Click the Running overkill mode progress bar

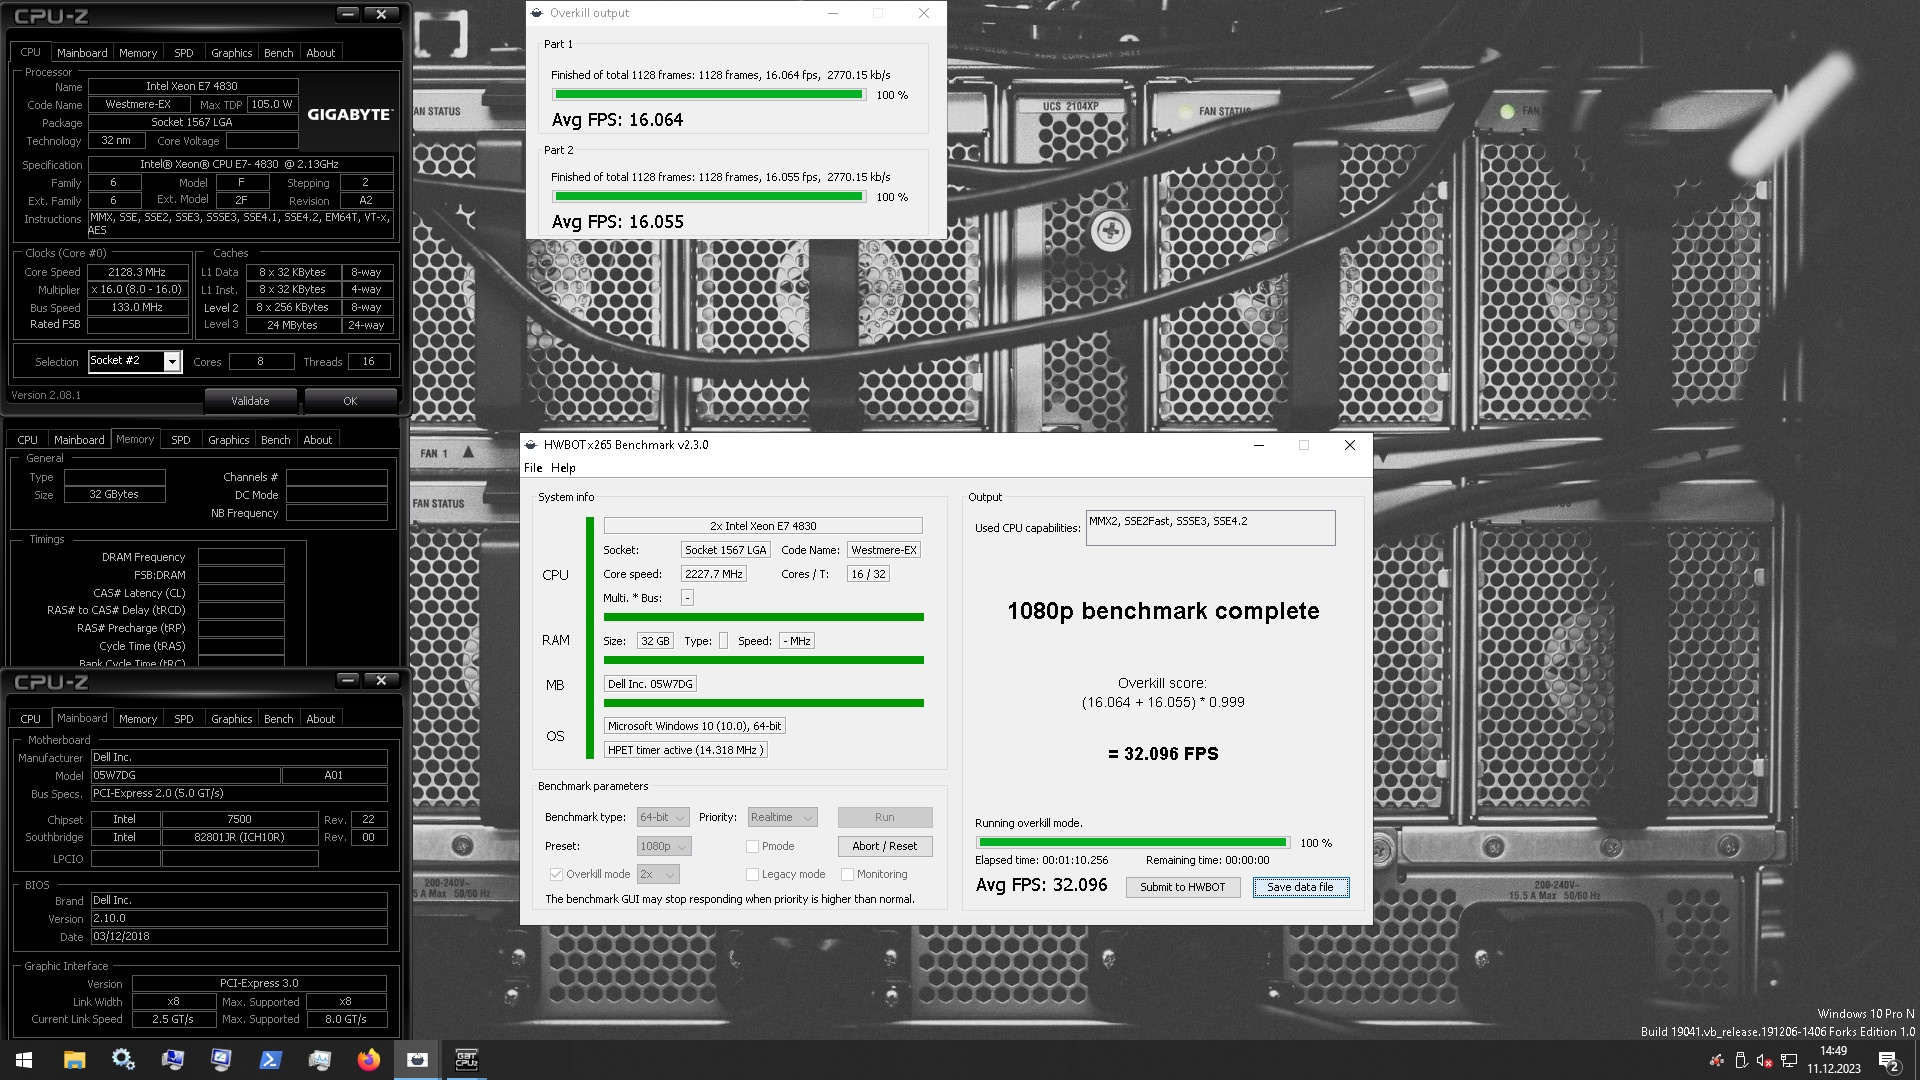(1133, 843)
